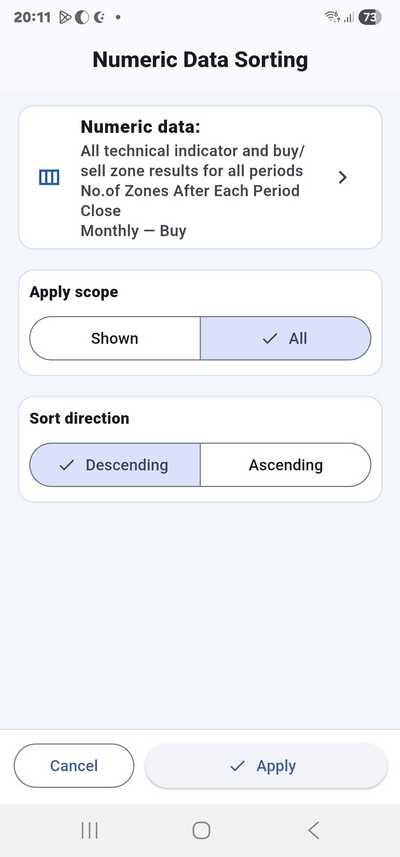Click the checkmark icon inside Descending segment
Viewport: 400px width, 857px height.
(x=67, y=465)
